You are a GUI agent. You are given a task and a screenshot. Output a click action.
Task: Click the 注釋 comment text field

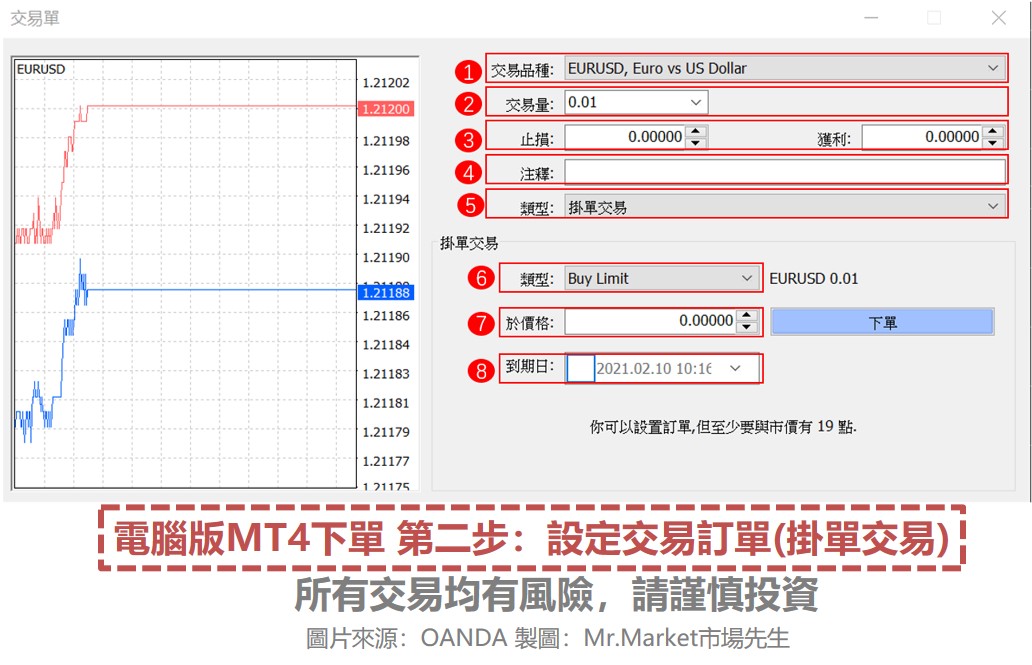pos(785,172)
